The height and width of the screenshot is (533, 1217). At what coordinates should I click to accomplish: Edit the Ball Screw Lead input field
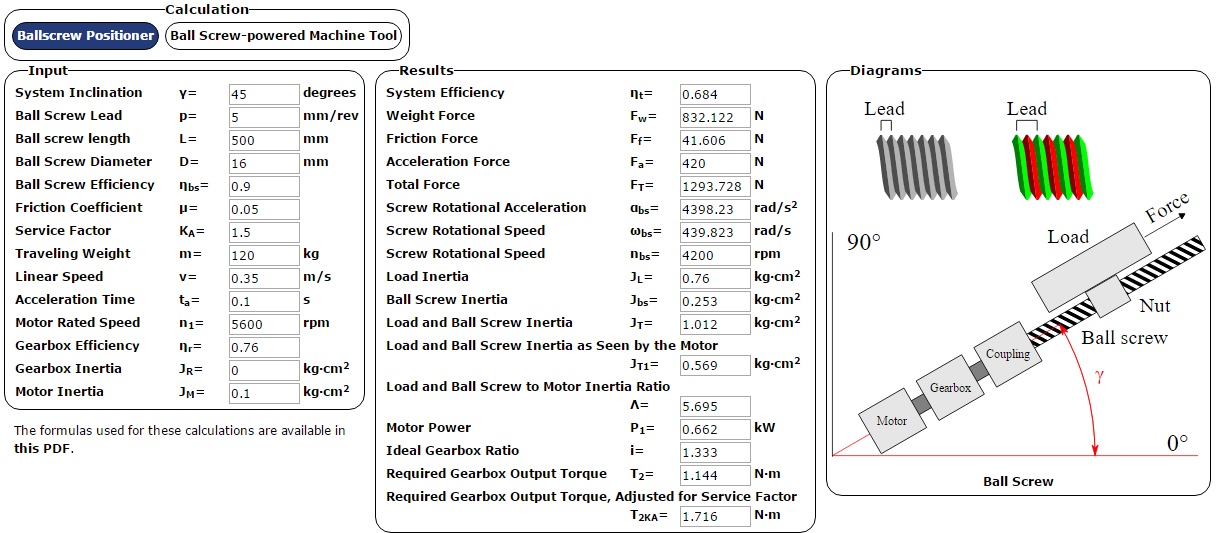coord(264,117)
